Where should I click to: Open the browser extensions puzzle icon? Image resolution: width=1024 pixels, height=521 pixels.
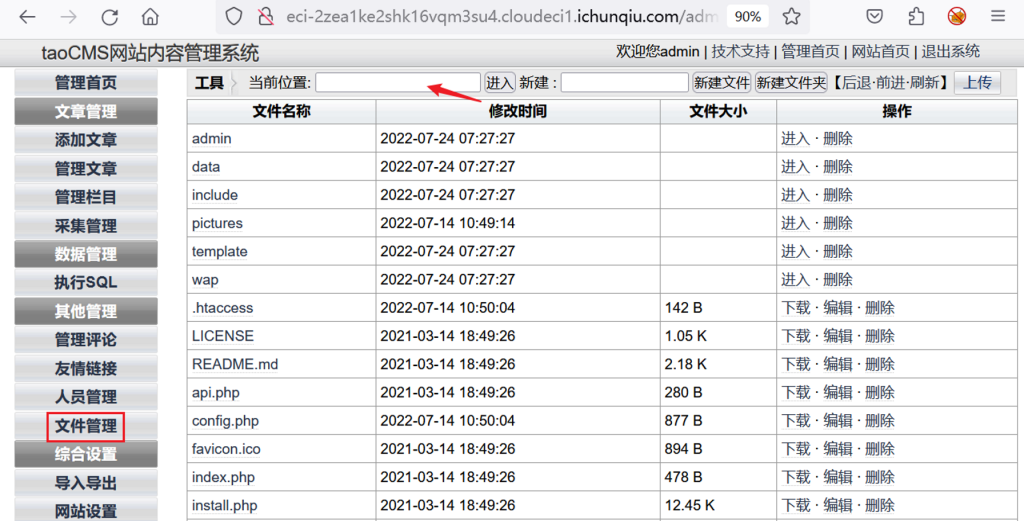coord(916,17)
